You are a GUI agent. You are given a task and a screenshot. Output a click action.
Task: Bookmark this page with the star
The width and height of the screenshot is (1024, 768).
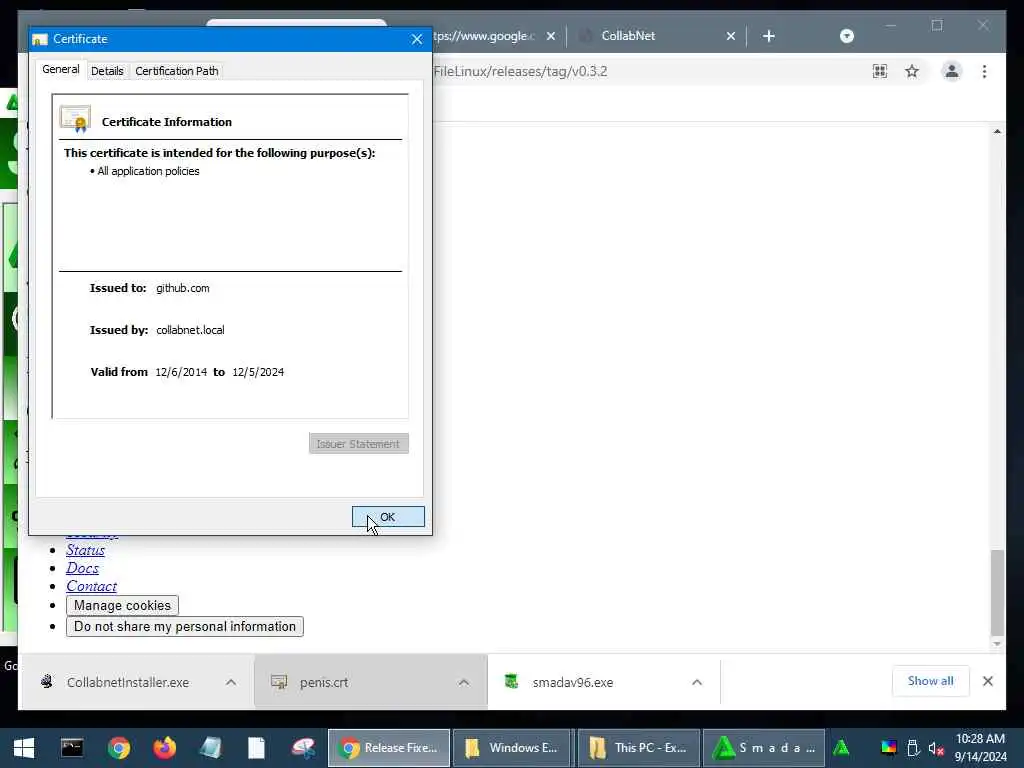point(912,71)
